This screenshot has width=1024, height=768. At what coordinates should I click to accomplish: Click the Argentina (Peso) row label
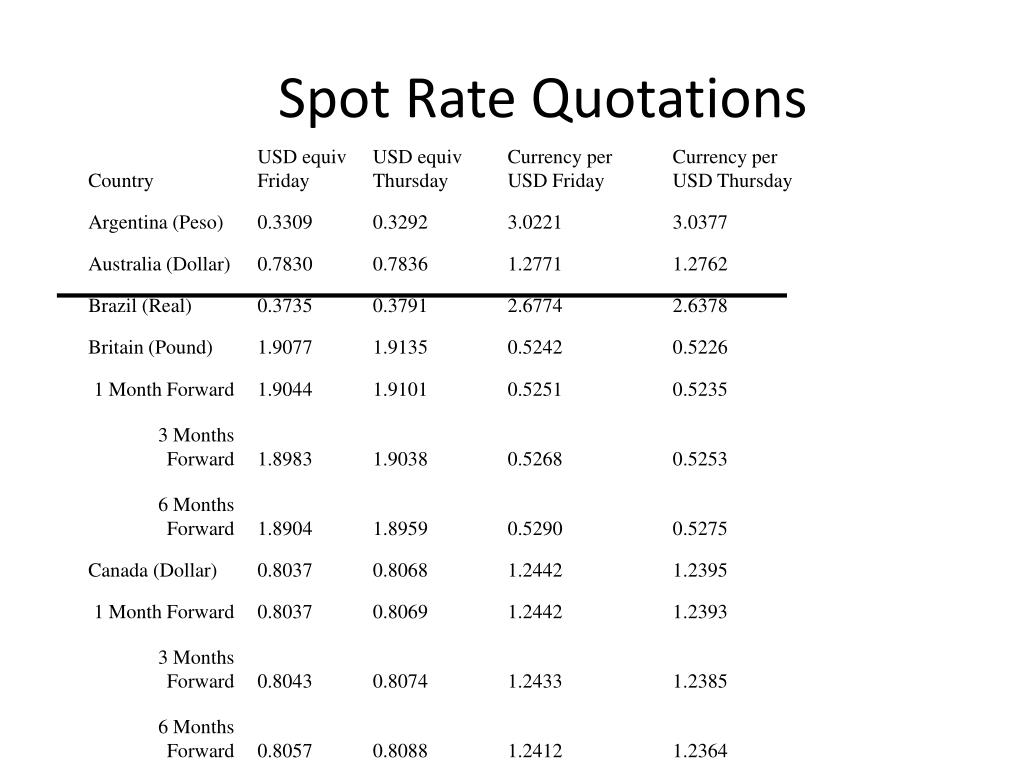tap(155, 223)
